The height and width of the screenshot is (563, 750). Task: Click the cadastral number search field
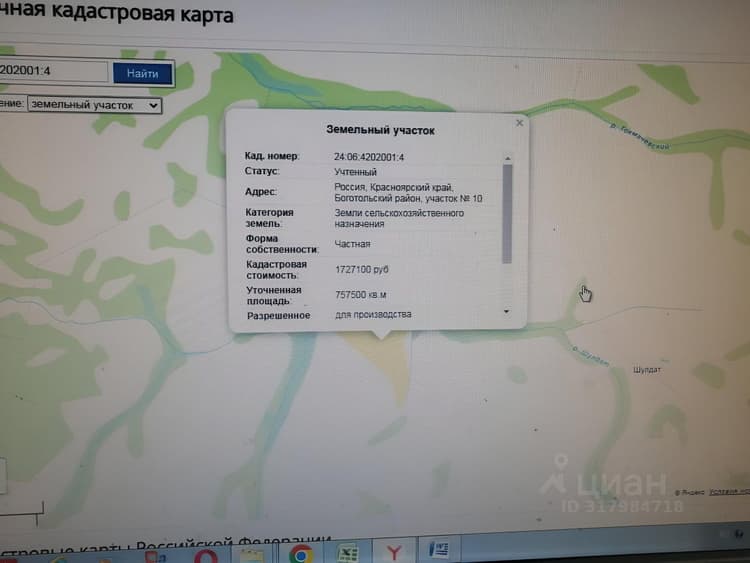pos(53,71)
